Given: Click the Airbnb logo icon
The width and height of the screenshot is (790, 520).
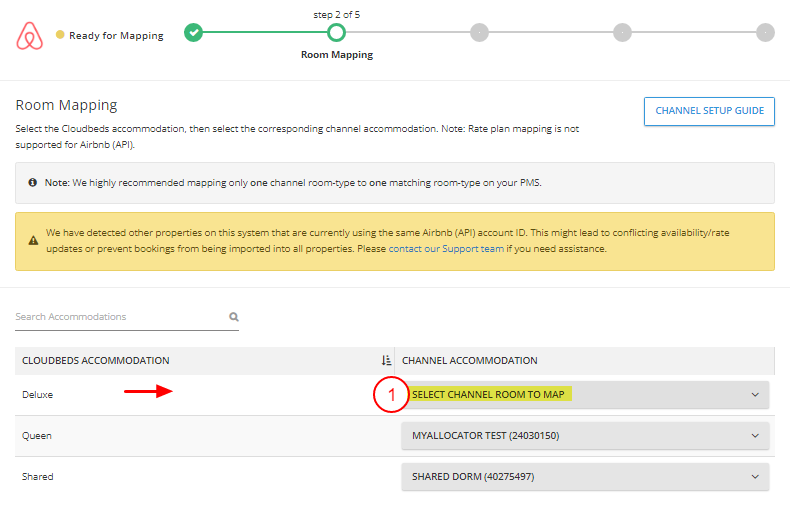Looking at the screenshot, I should tap(31, 36).
